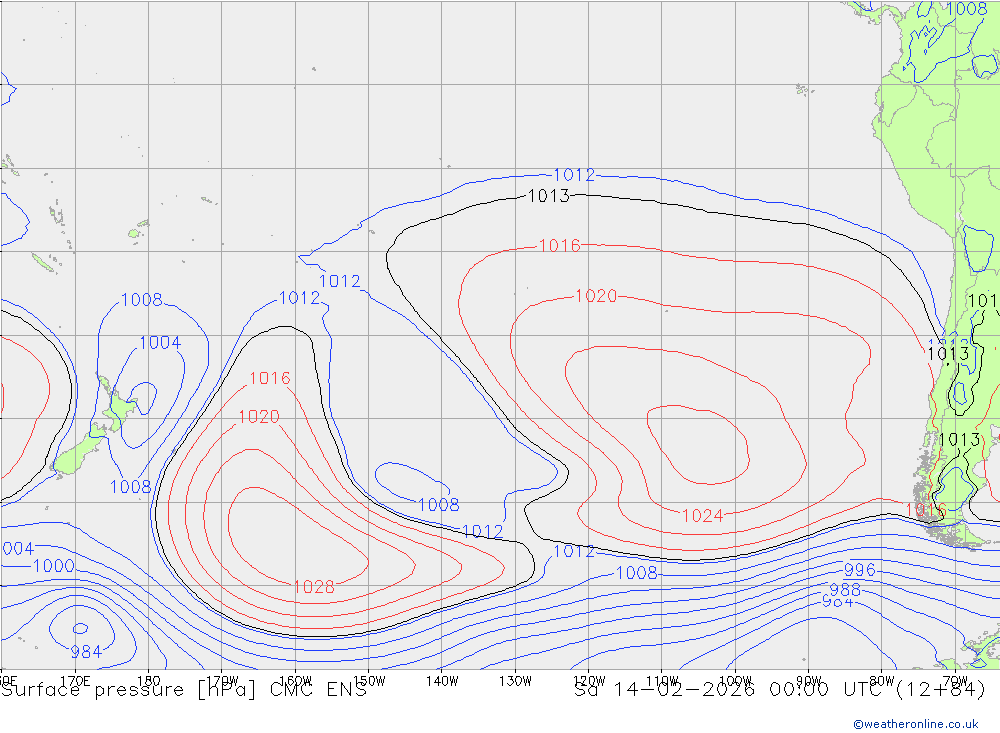
Task: Click the 70W longitude label
Action: (955, 681)
